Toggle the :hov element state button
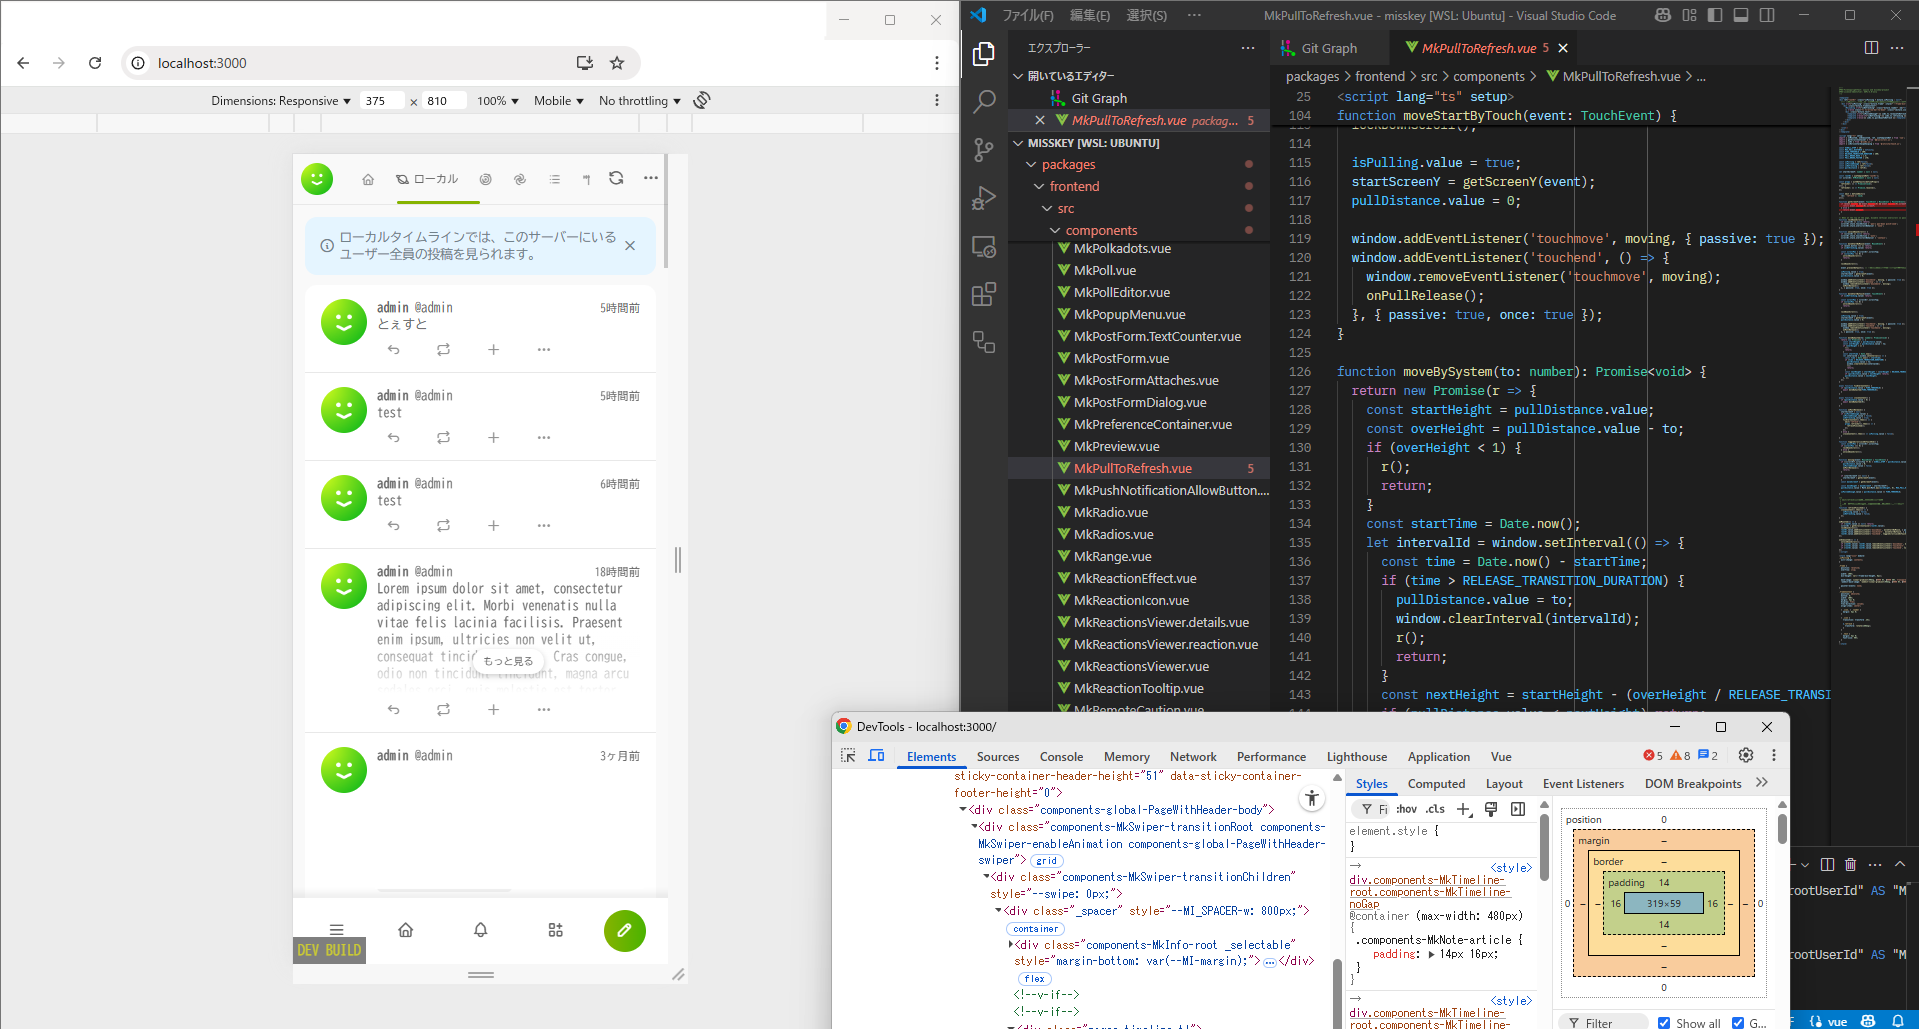1919x1029 pixels. (1406, 809)
